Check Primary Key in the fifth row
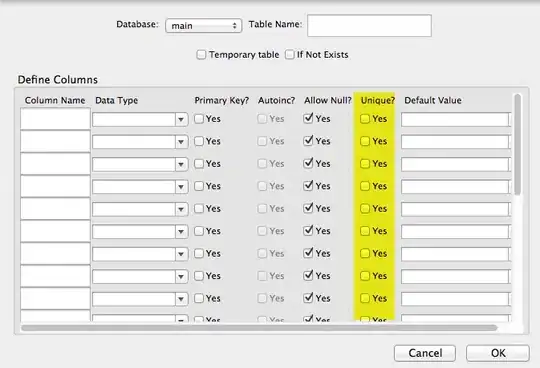540x368 pixels. (199, 209)
